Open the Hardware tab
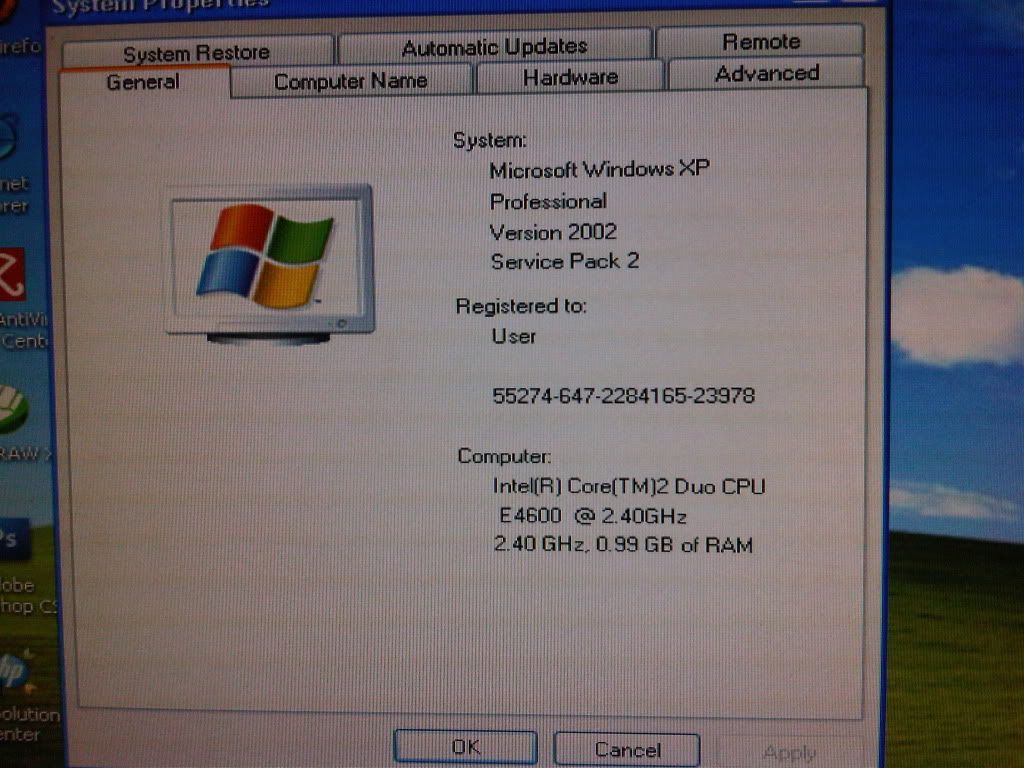1024x768 pixels. [570, 77]
